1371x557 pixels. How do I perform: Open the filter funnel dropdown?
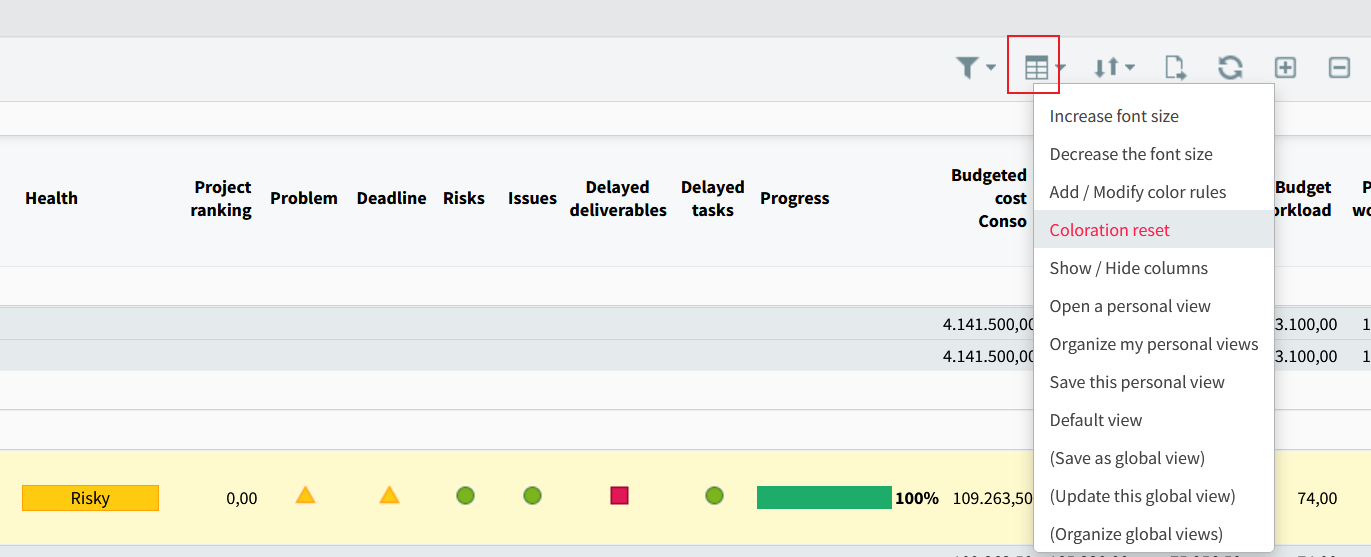pos(975,67)
